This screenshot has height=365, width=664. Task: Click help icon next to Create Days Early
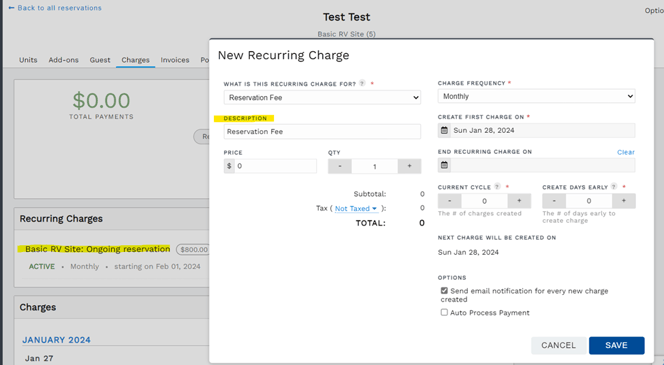tap(614, 186)
